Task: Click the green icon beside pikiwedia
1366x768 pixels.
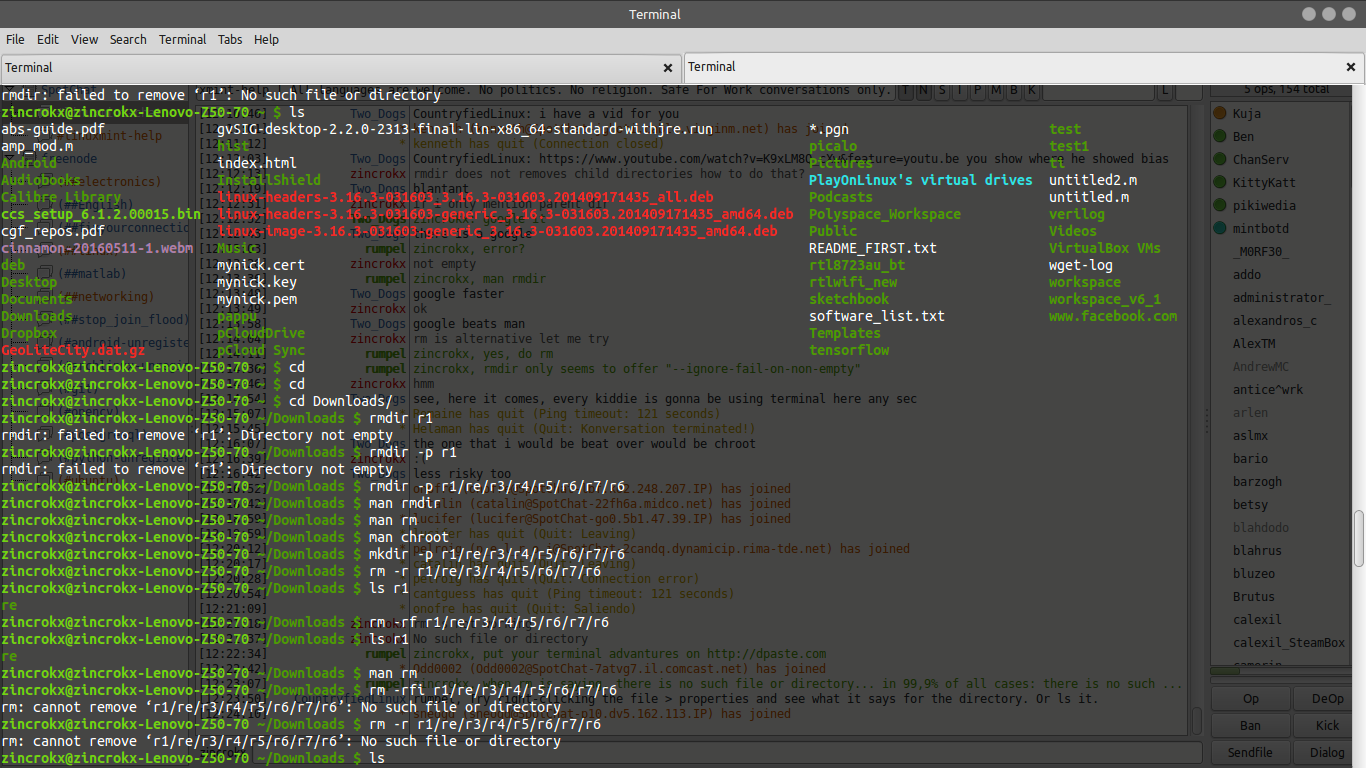Action: pos(1220,205)
